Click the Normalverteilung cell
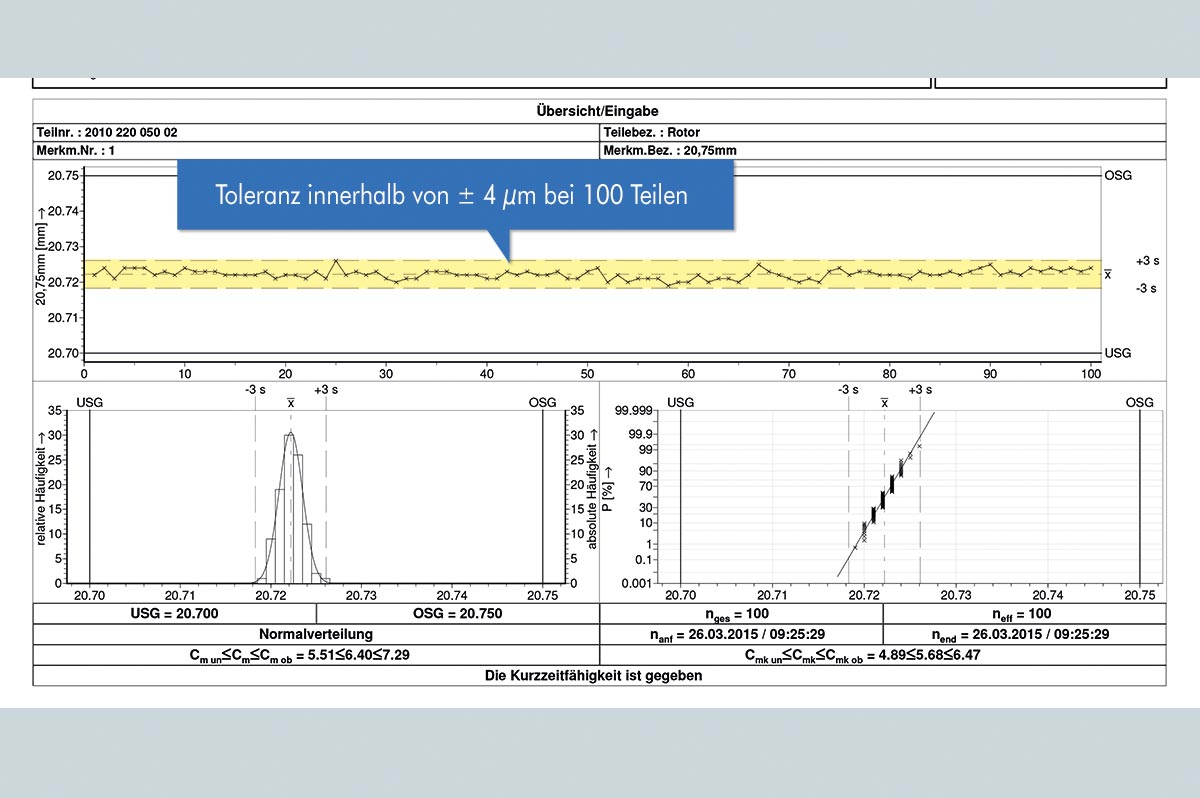This screenshot has height=798, width=1200. point(315,634)
